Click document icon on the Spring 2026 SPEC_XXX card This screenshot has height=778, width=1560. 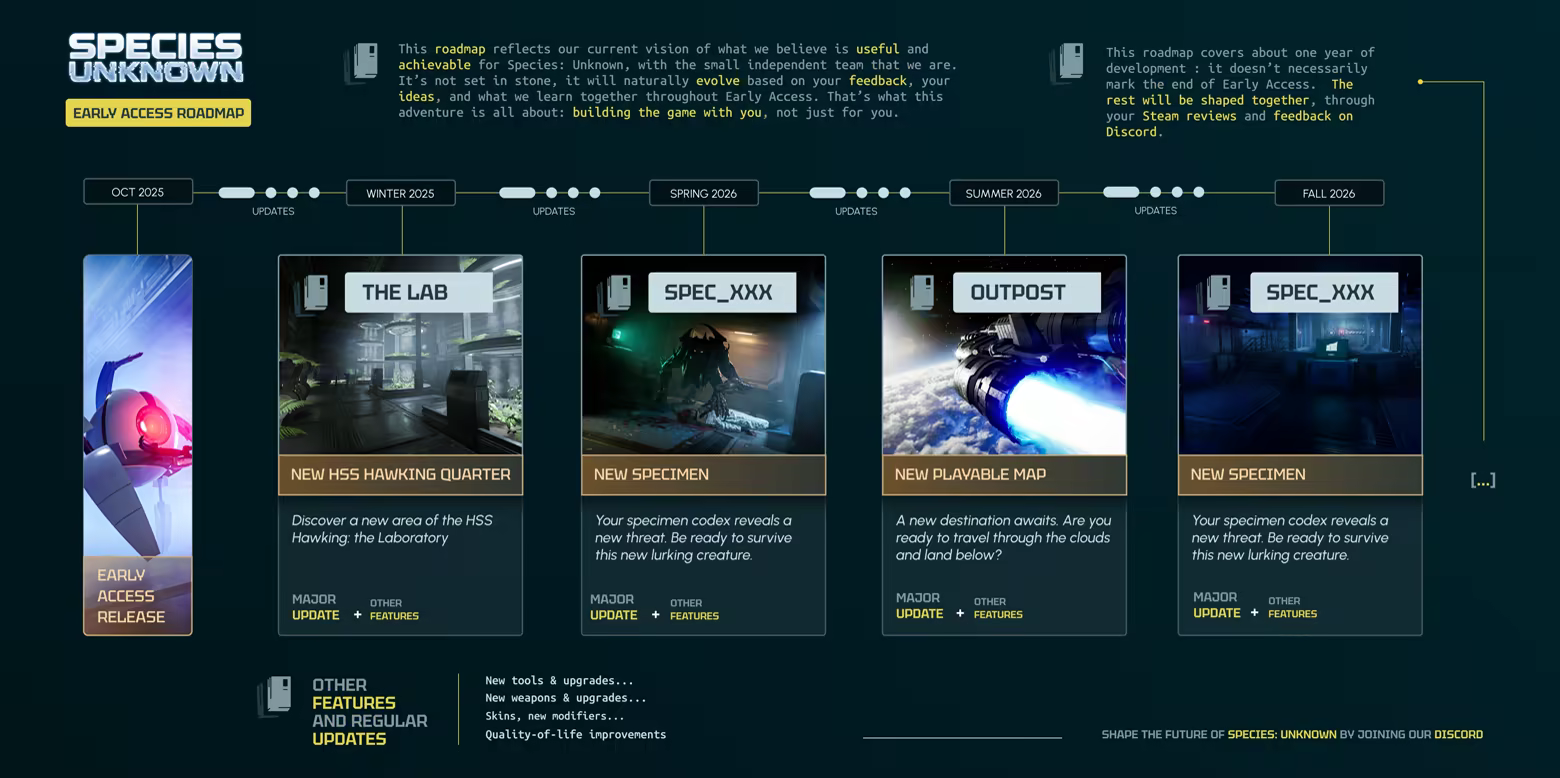tap(617, 293)
